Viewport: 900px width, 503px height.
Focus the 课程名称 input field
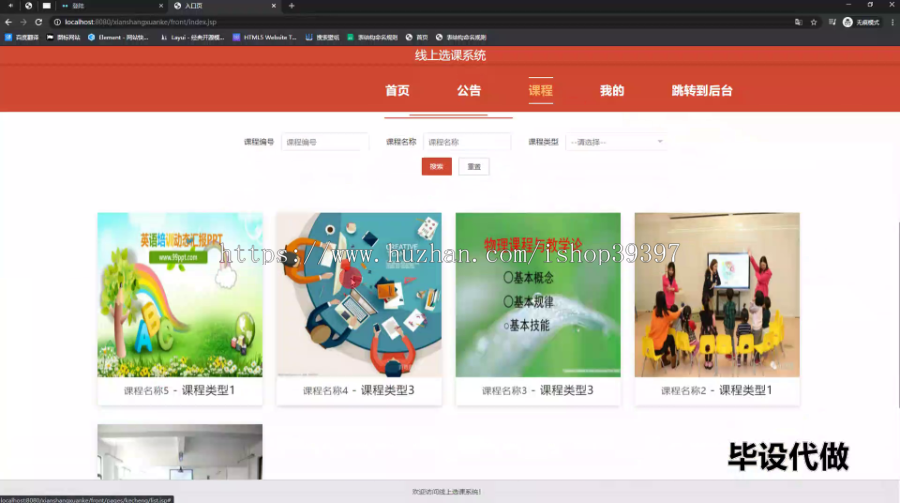click(467, 142)
